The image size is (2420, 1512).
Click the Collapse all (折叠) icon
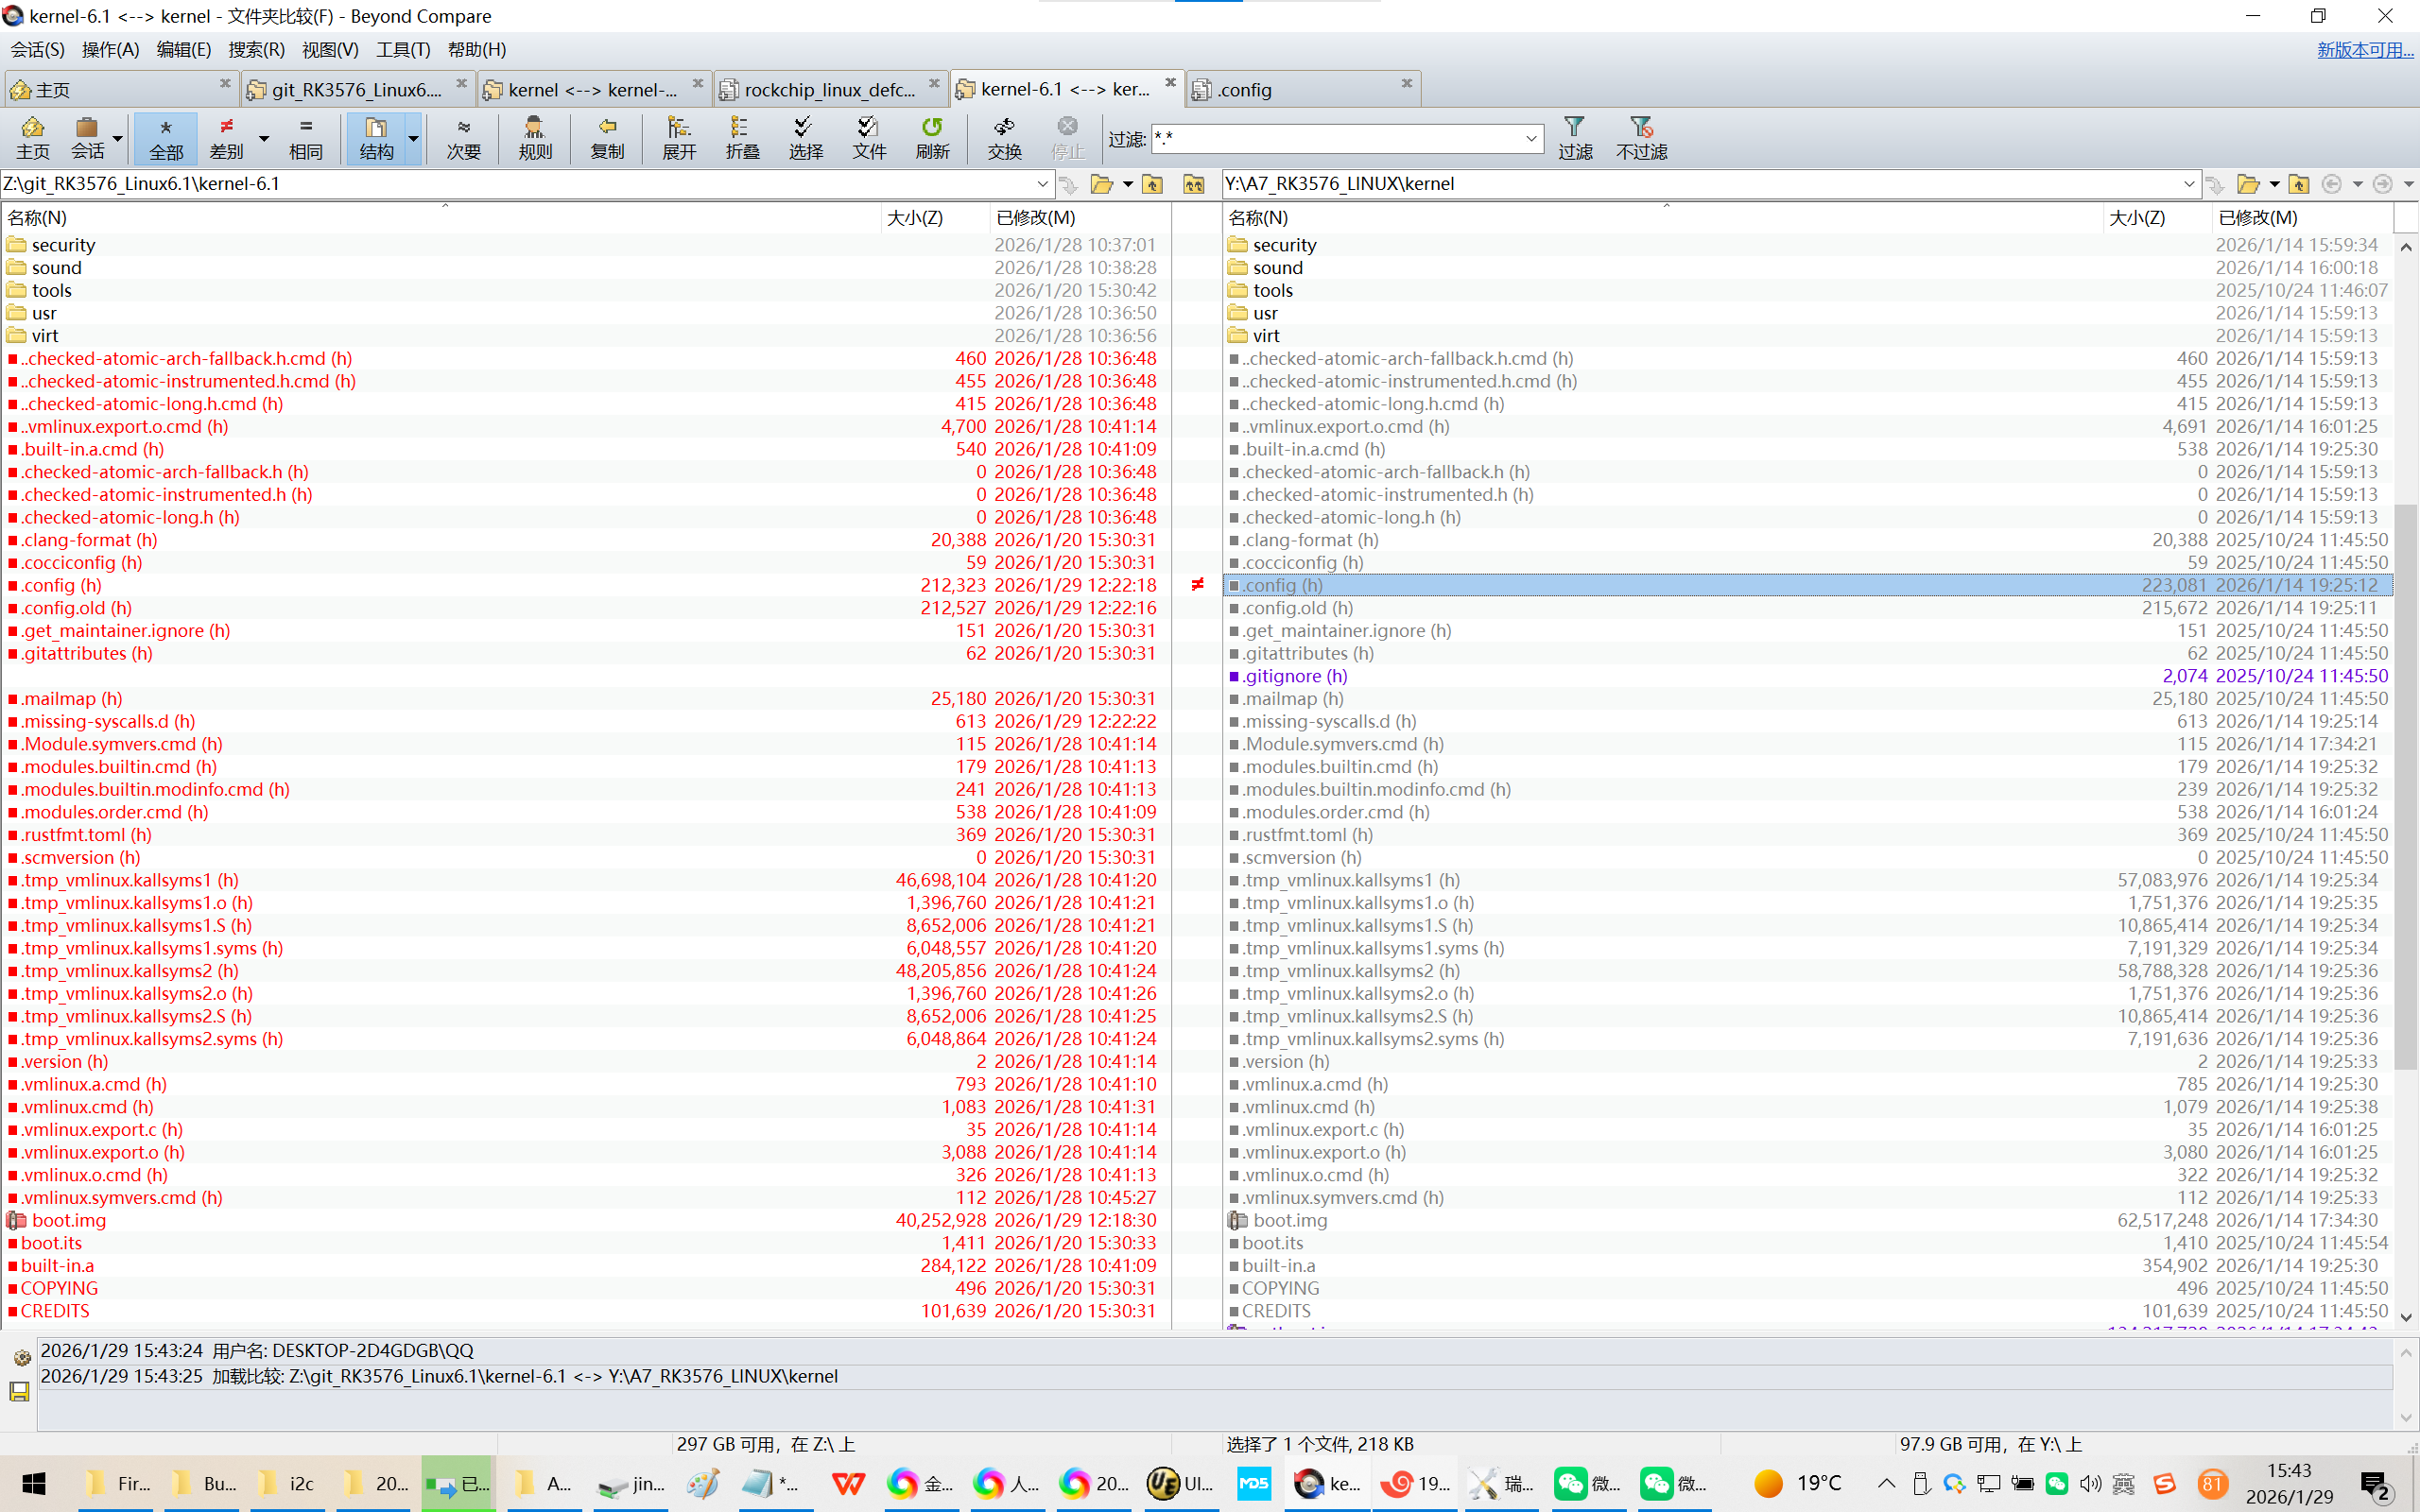coord(741,137)
